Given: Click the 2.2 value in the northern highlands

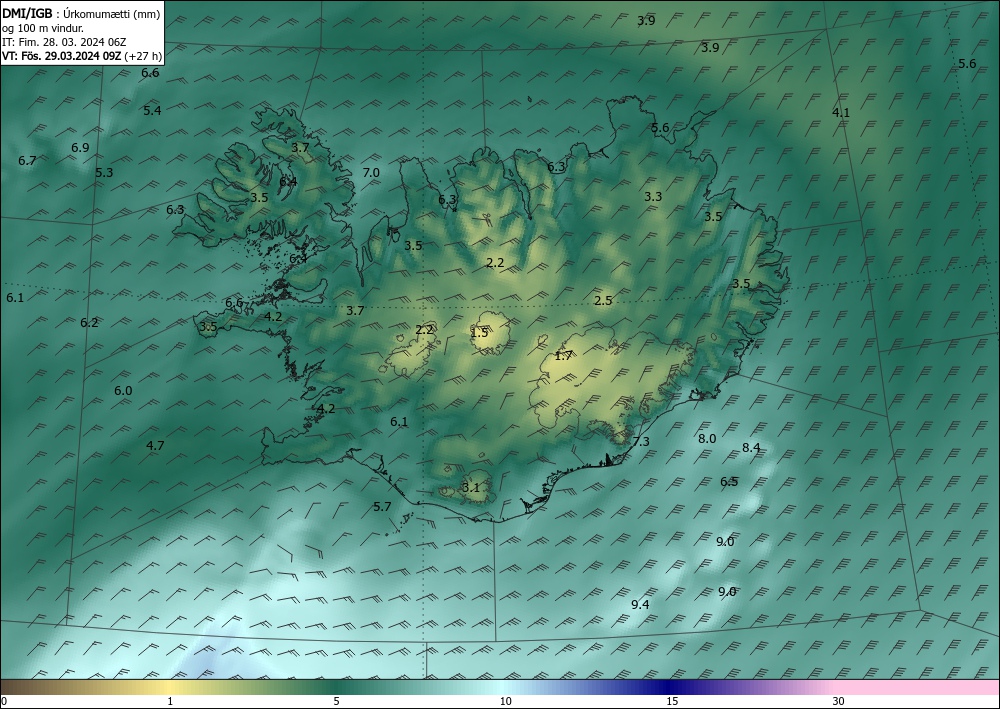Looking at the screenshot, I should pyautogui.click(x=495, y=262).
